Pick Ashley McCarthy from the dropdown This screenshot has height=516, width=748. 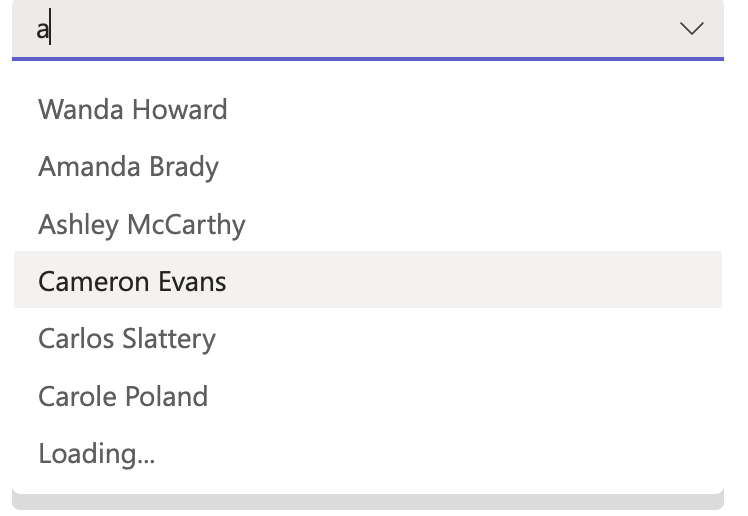142,224
